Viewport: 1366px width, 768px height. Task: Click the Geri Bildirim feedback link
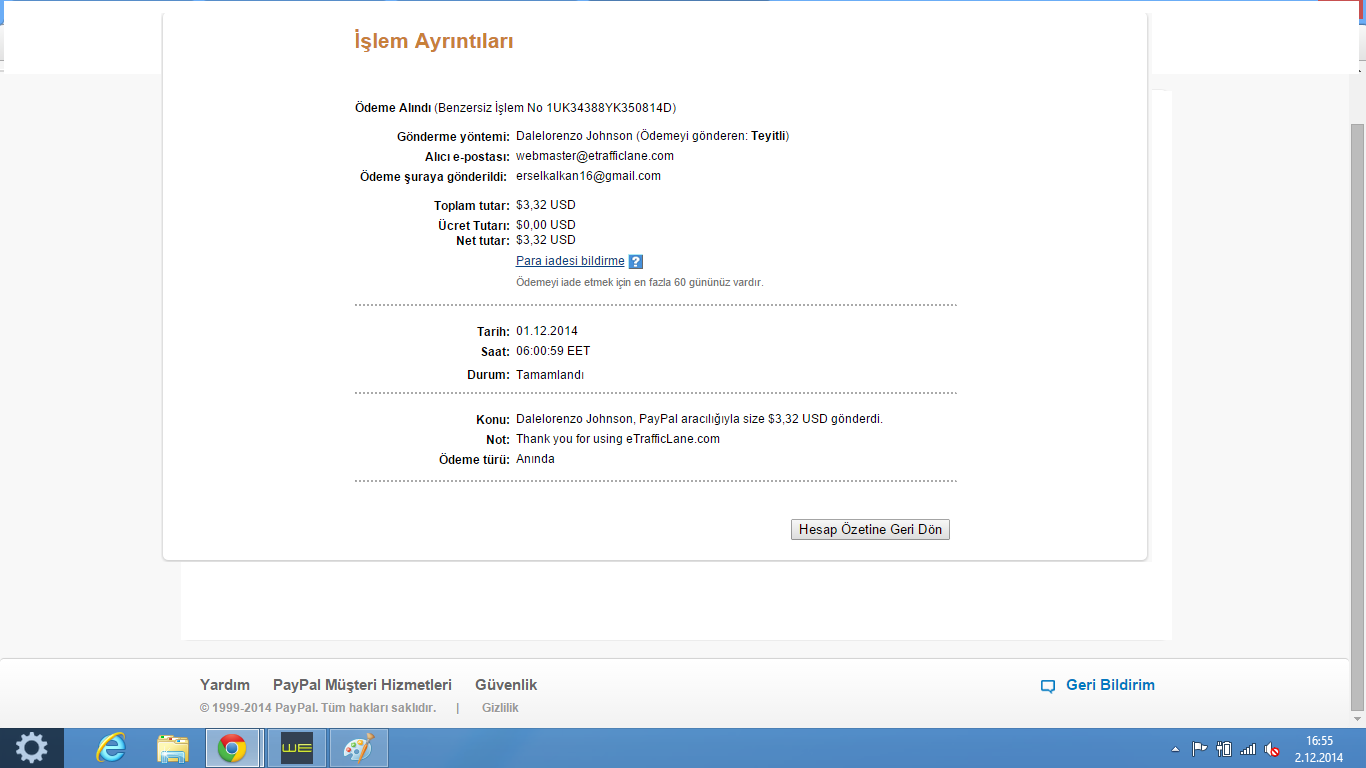[1110, 685]
